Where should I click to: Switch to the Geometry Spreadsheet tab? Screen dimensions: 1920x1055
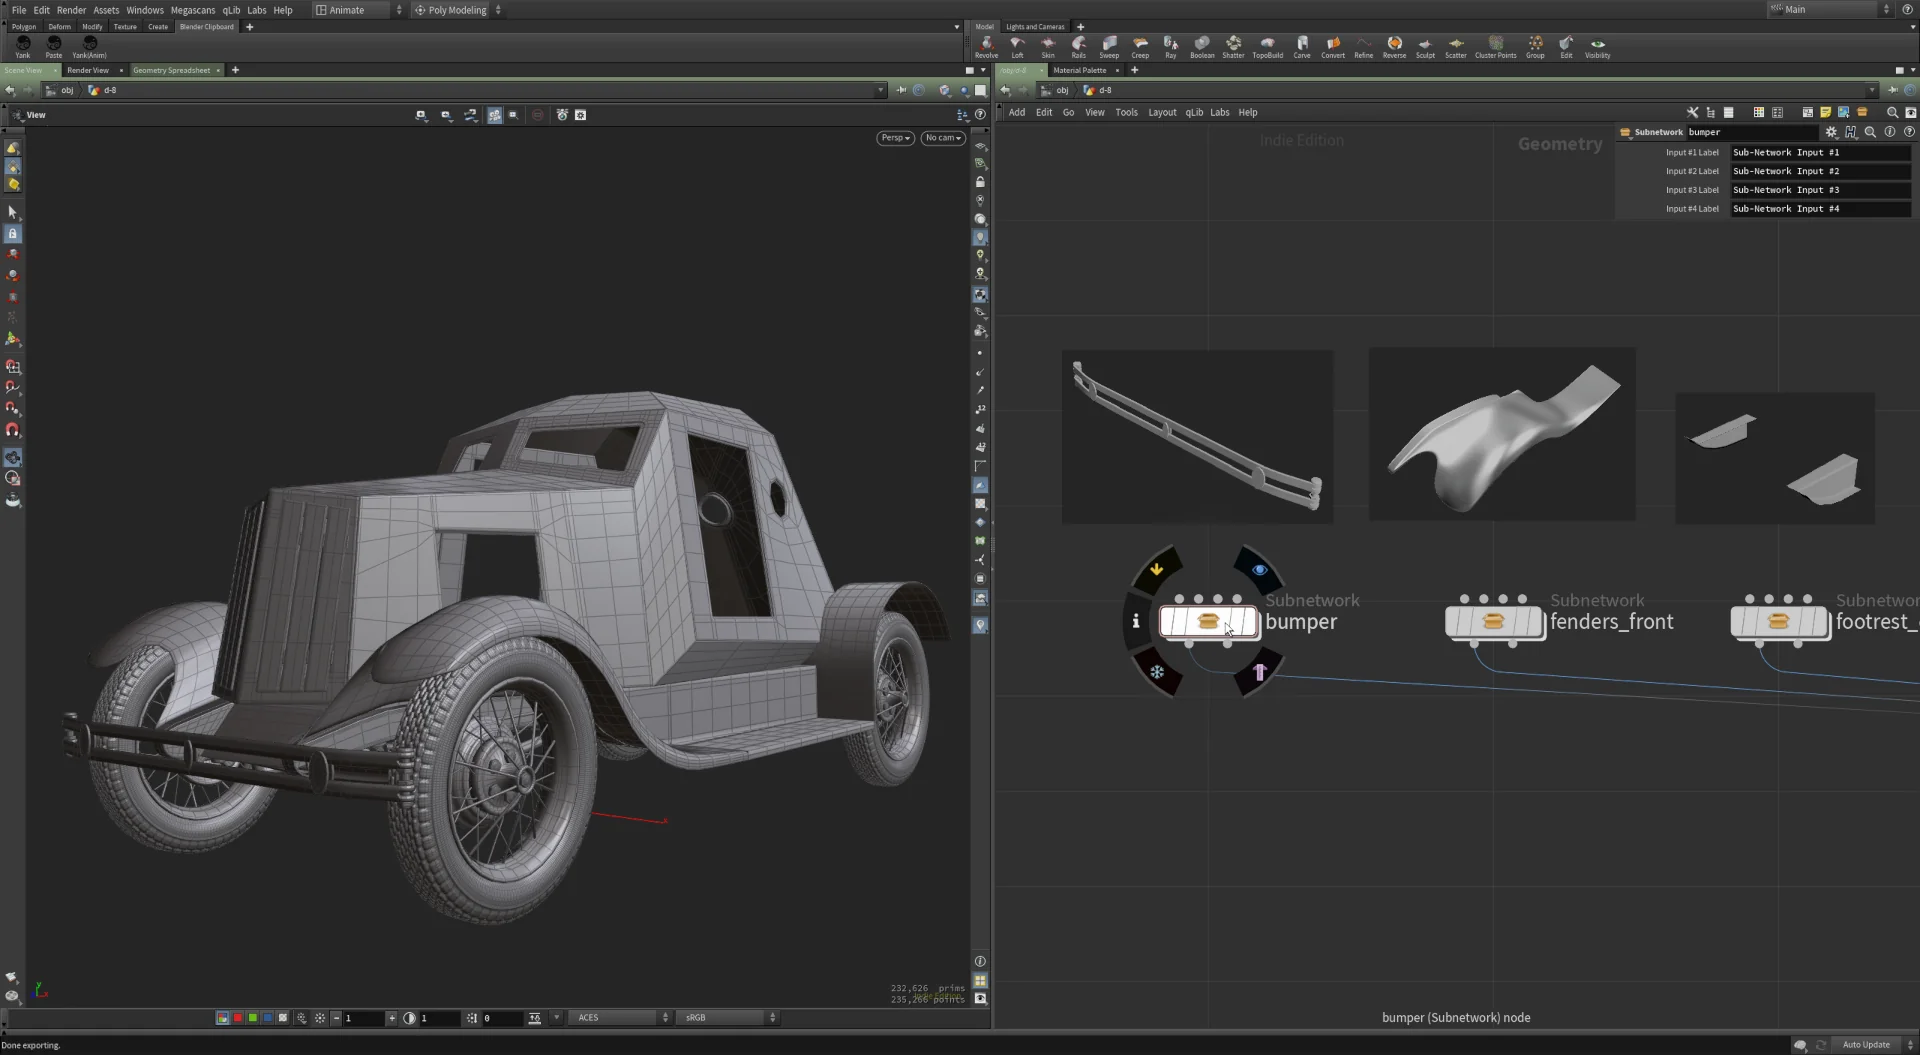click(172, 70)
